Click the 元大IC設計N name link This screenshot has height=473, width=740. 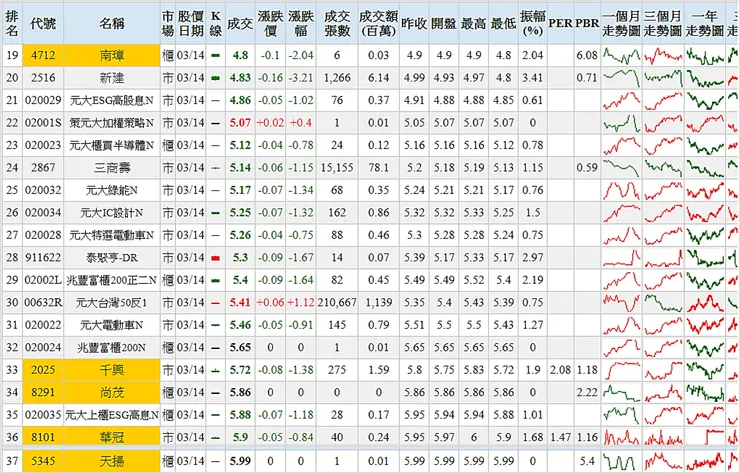(112, 213)
